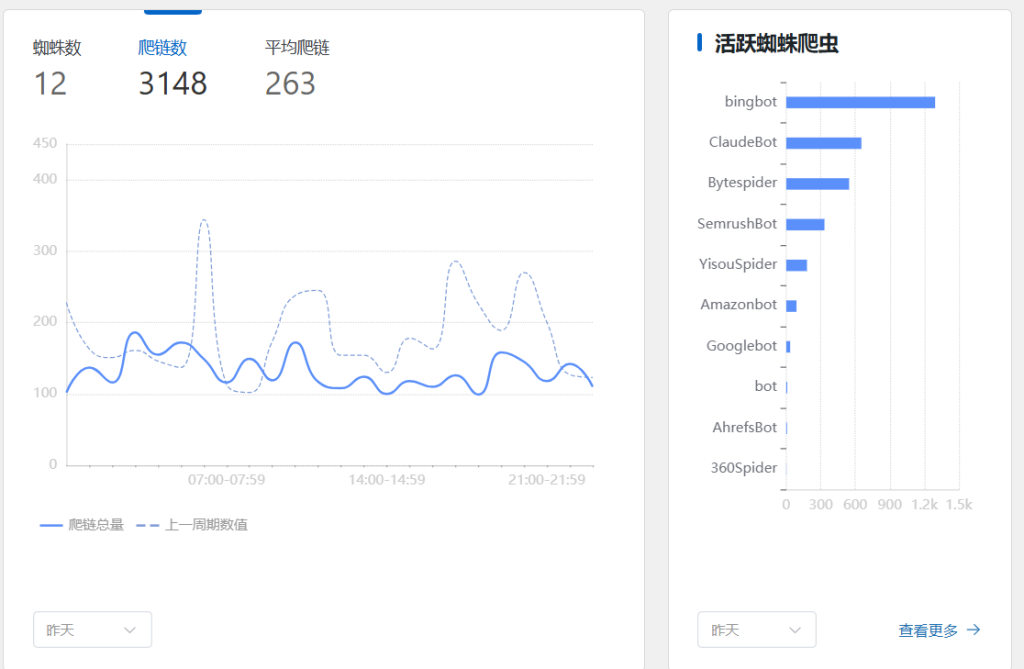Click the SemrushBot bar
The width and height of the screenshot is (1024, 669).
click(x=805, y=225)
